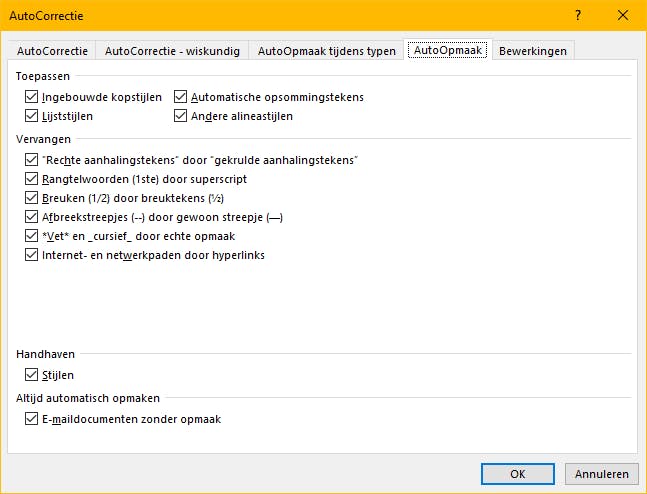This screenshot has width=647, height=494.
Task: Click the Annuleren button
Action: tap(601, 474)
